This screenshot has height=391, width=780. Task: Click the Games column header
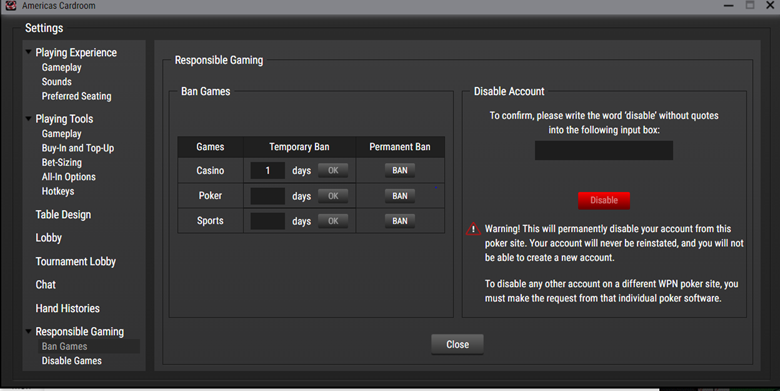tap(210, 147)
